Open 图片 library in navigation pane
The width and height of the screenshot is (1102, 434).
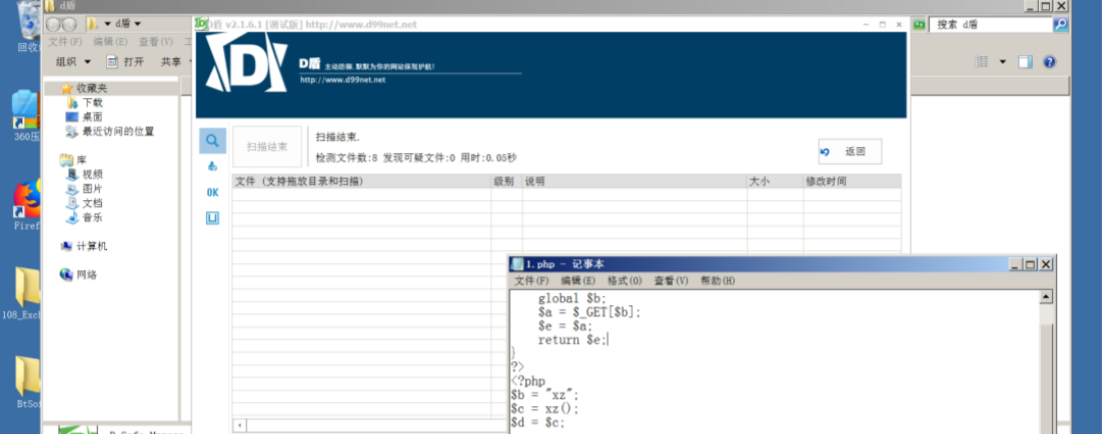point(92,189)
